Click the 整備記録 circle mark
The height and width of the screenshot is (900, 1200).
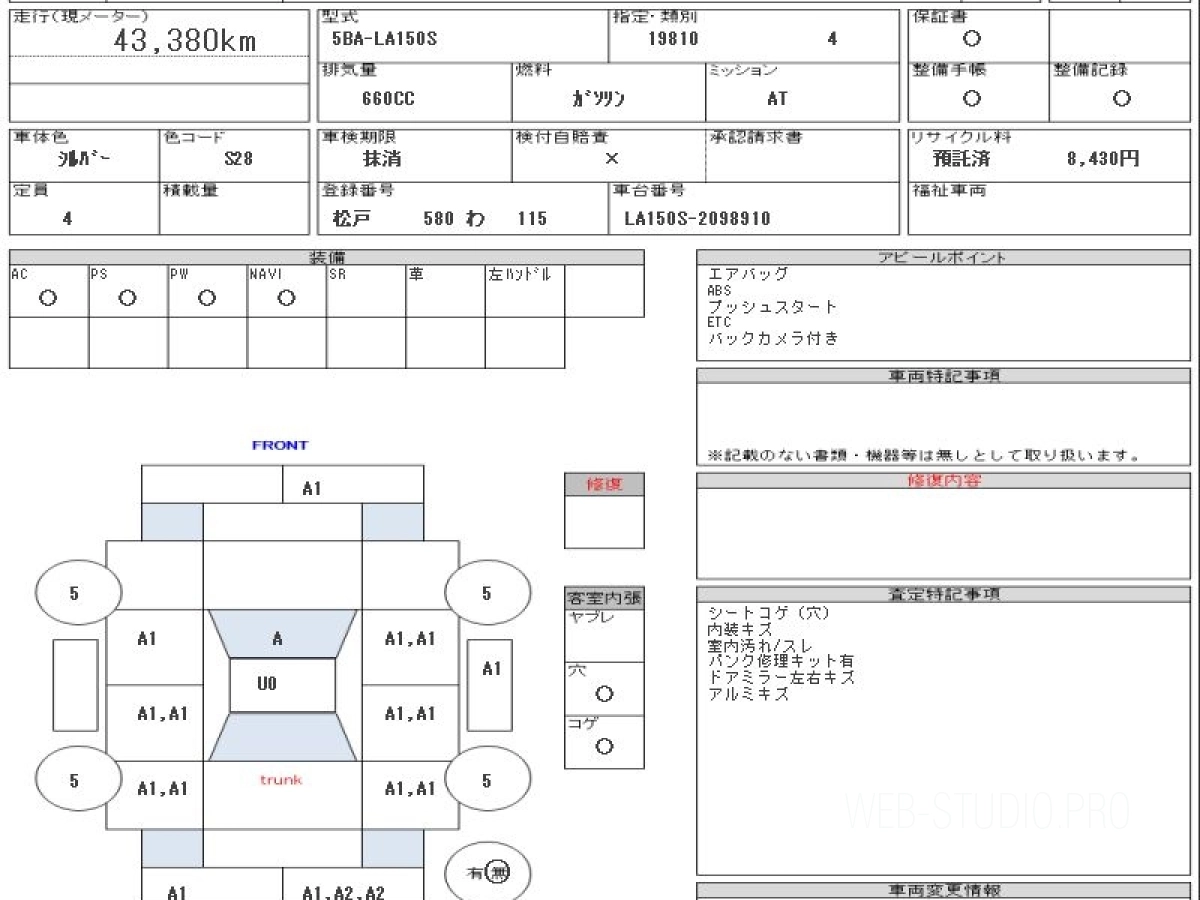coord(1121,98)
